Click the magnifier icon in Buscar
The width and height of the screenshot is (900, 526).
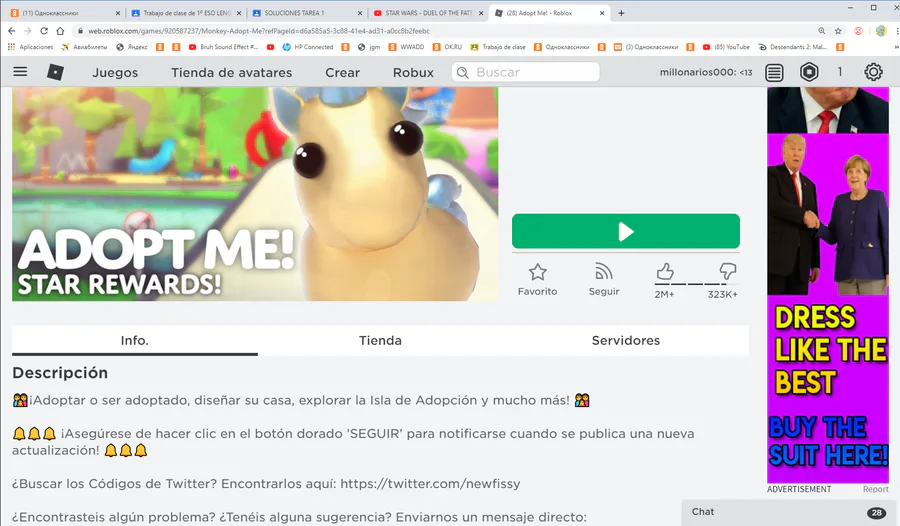point(463,72)
